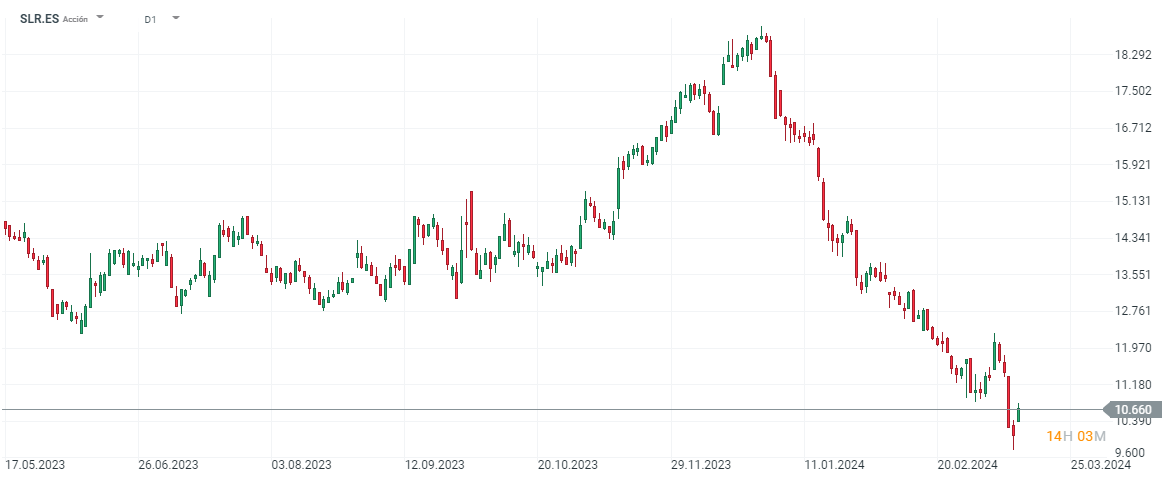Click the latest green candlestick on chart
This screenshot has height=482, width=1175.
[x=1019, y=412]
